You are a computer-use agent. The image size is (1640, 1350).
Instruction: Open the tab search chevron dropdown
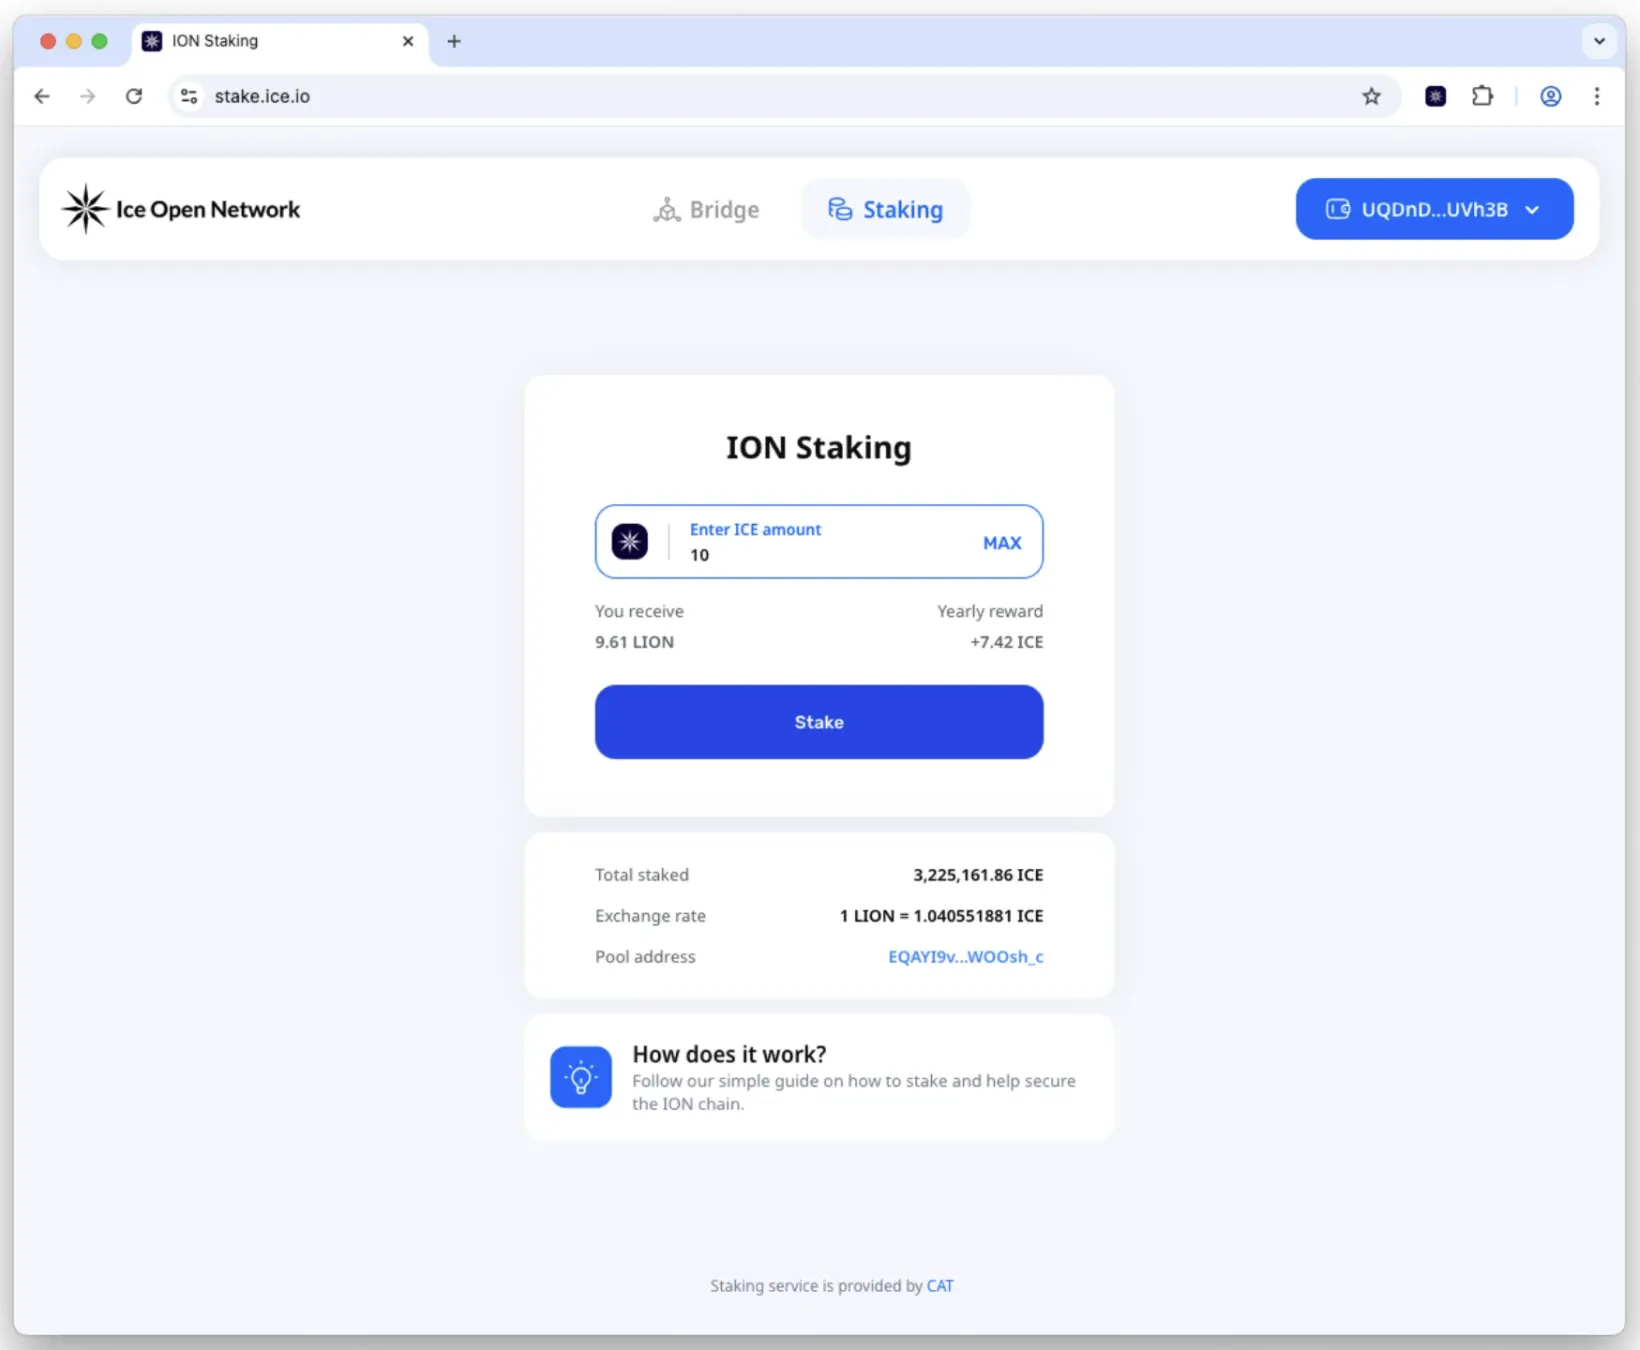click(x=1599, y=41)
